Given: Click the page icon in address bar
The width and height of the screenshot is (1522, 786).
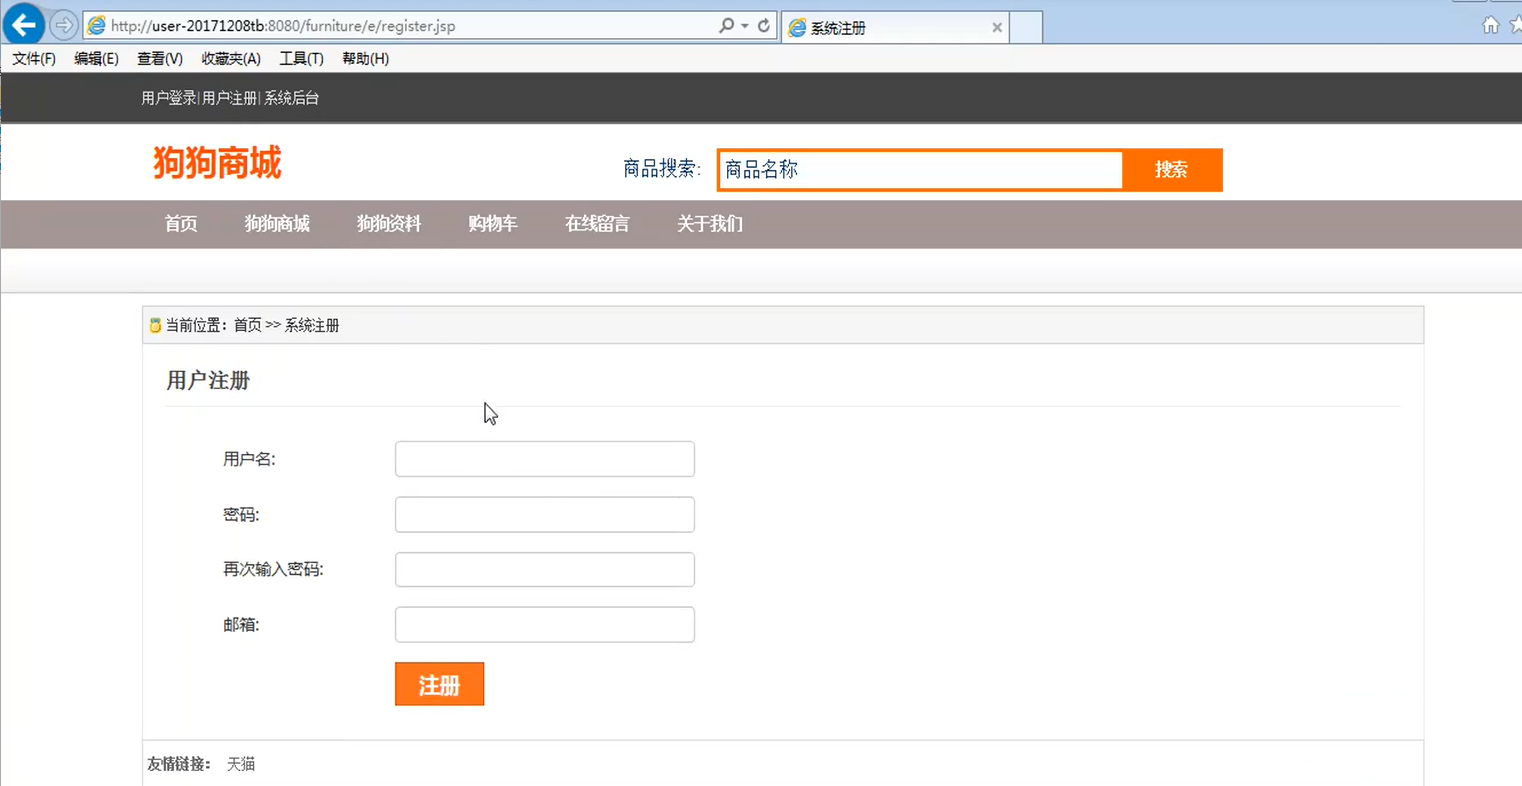Looking at the screenshot, I should click(96, 26).
